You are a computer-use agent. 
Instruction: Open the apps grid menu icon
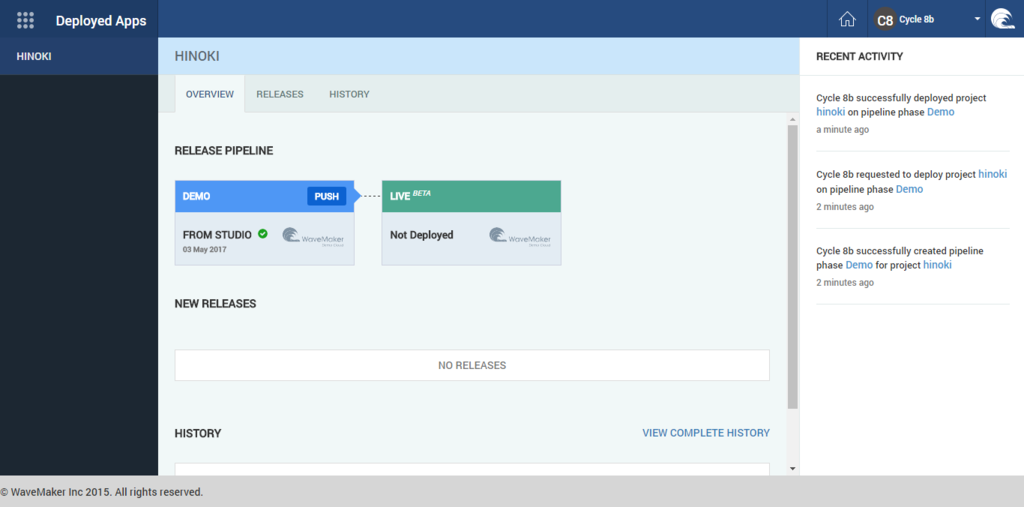[25, 20]
